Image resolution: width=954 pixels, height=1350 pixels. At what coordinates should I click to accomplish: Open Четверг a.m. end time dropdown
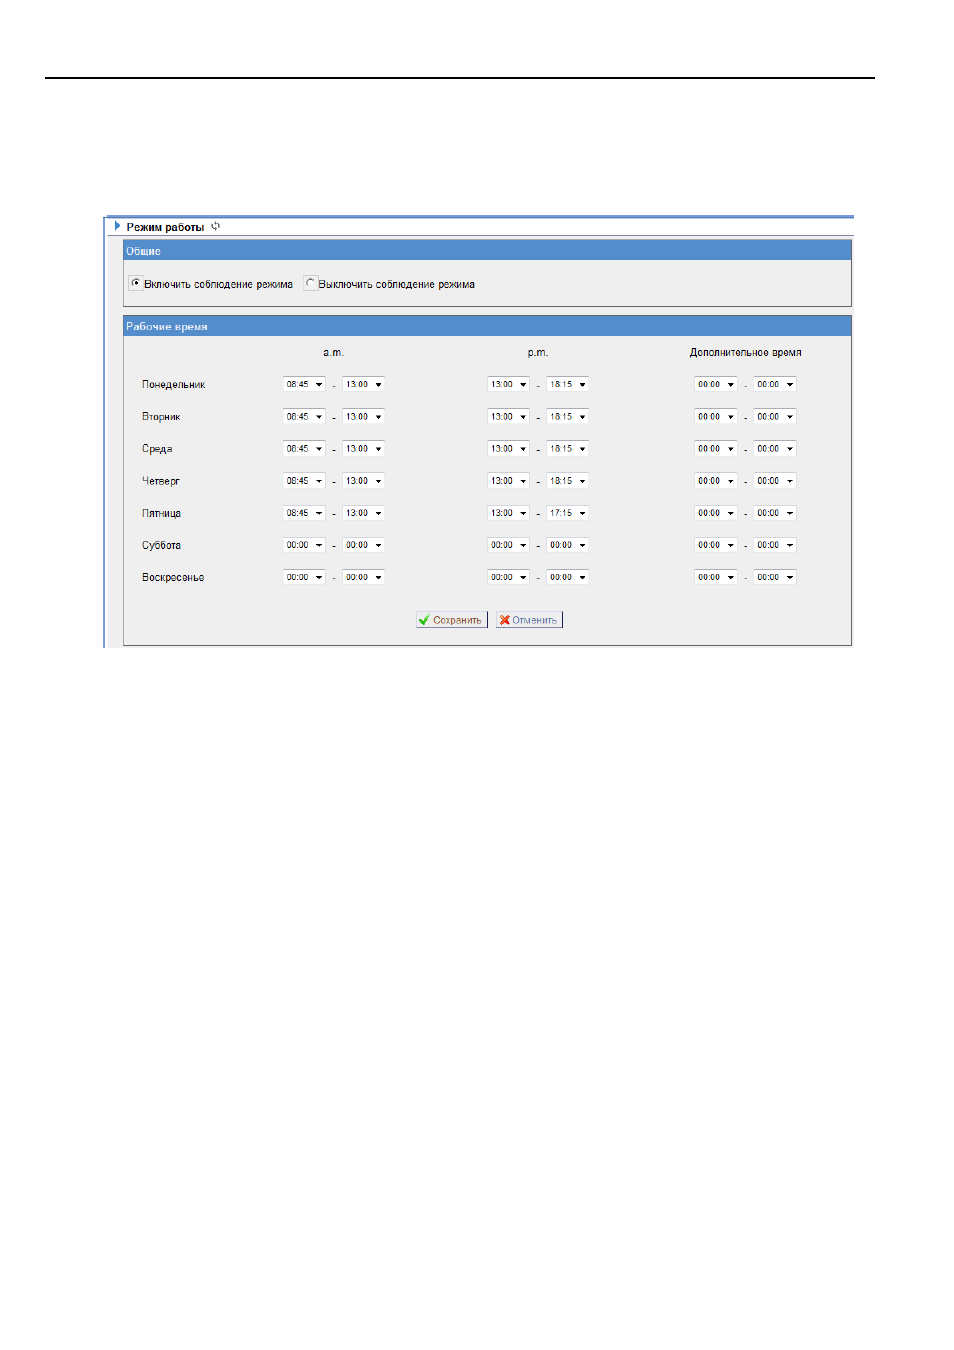coord(363,481)
